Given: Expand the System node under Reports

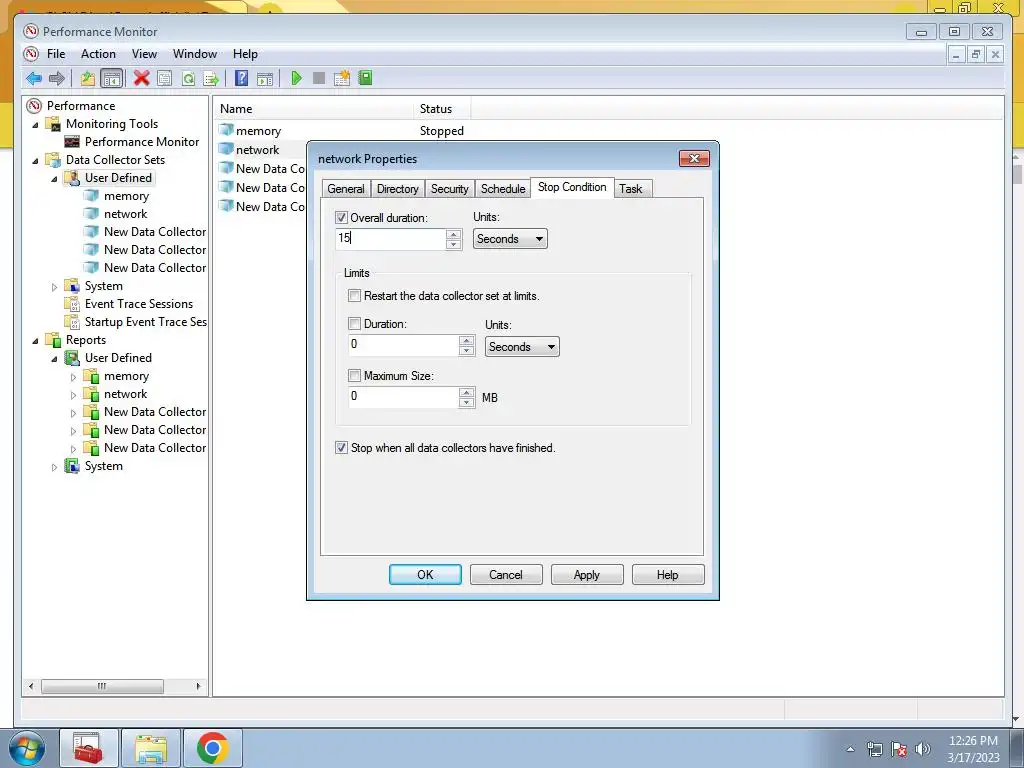Looking at the screenshot, I should tap(54, 466).
